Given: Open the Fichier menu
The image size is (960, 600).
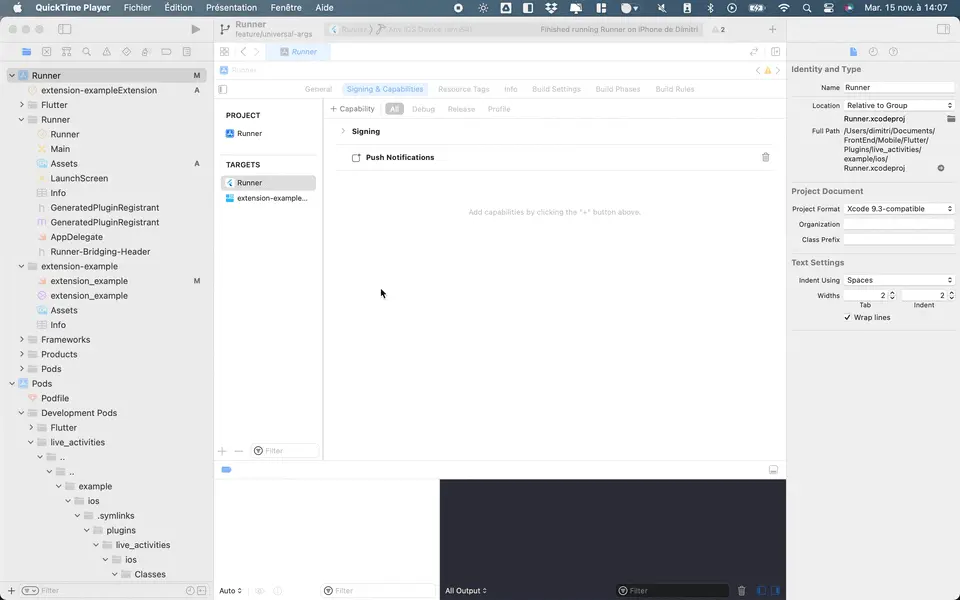Looking at the screenshot, I should 137,8.
